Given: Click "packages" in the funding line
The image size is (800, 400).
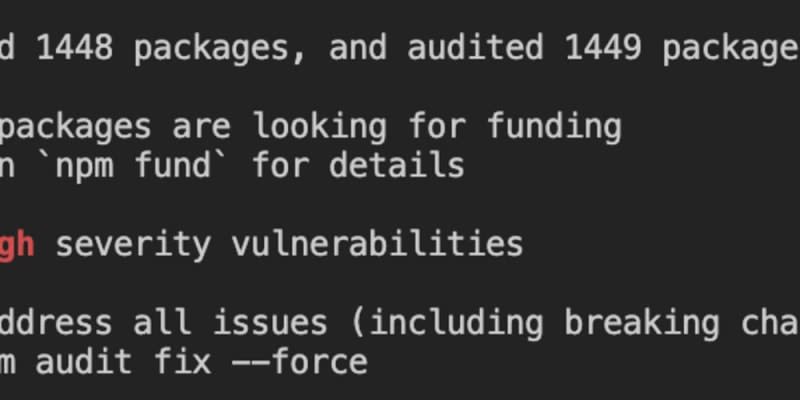Looking at the screenshot, I should (x=75, y=127).
